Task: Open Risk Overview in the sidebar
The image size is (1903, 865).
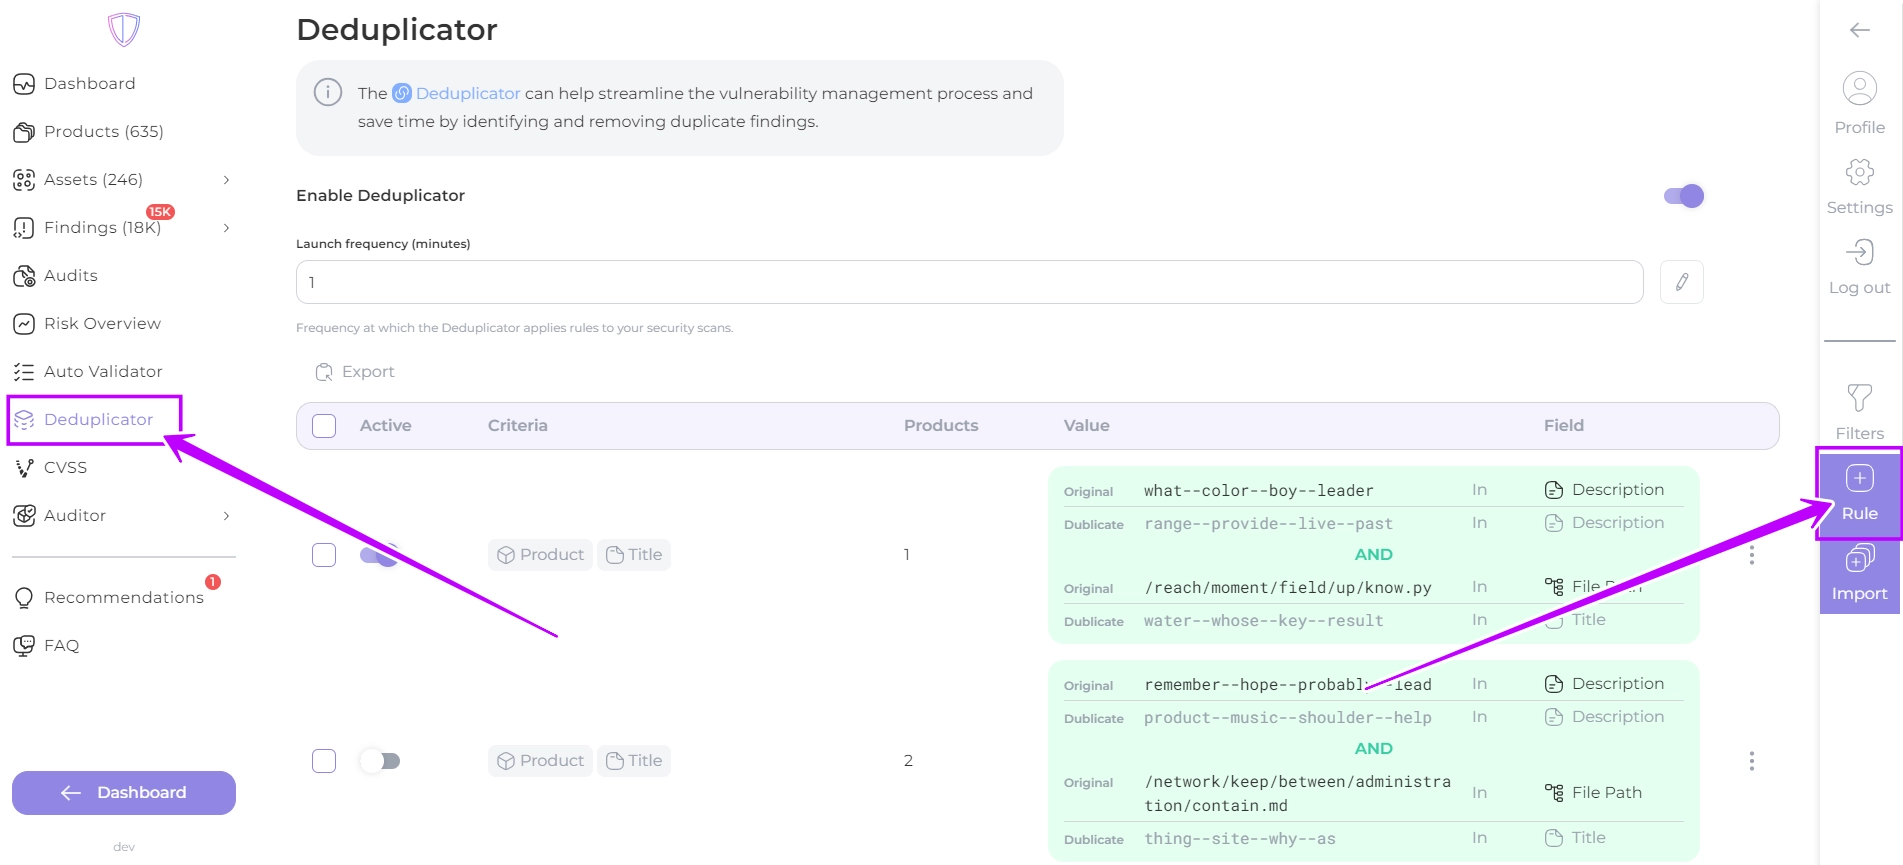Action: point(102,324)
